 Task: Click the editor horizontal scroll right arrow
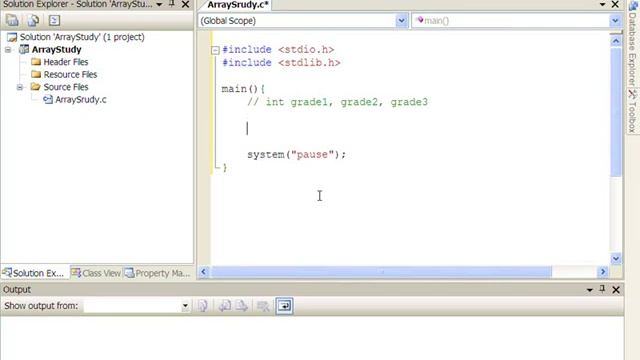click(603, 272)
